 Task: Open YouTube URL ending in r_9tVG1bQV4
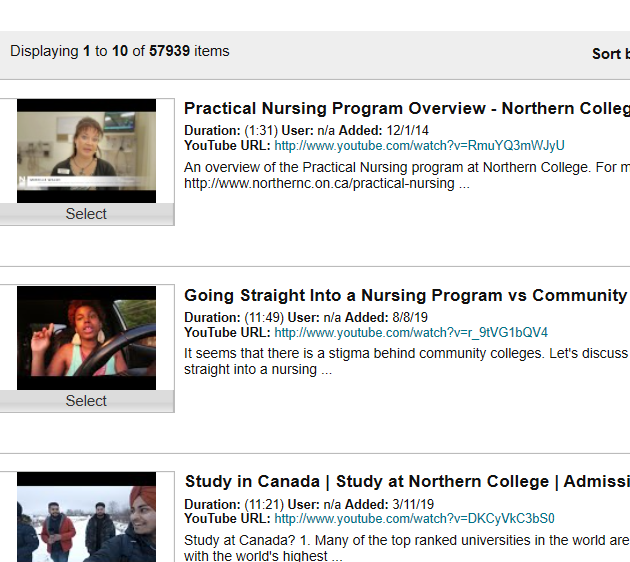[411, 333]
